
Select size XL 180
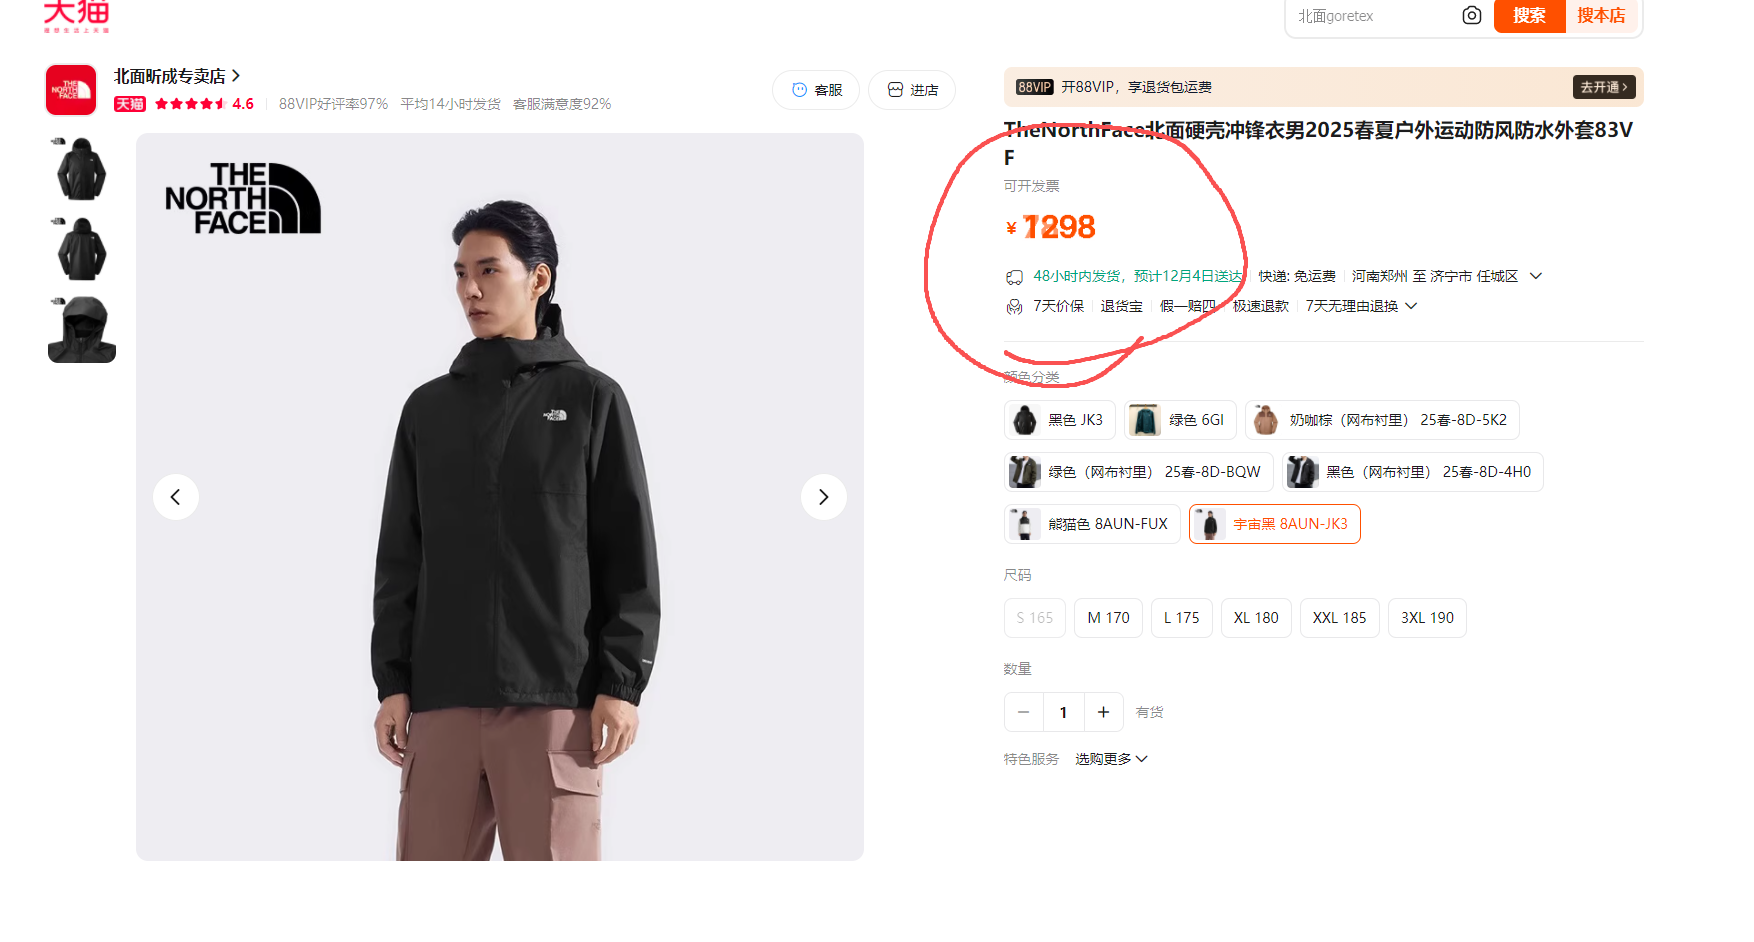[1256, 618]
